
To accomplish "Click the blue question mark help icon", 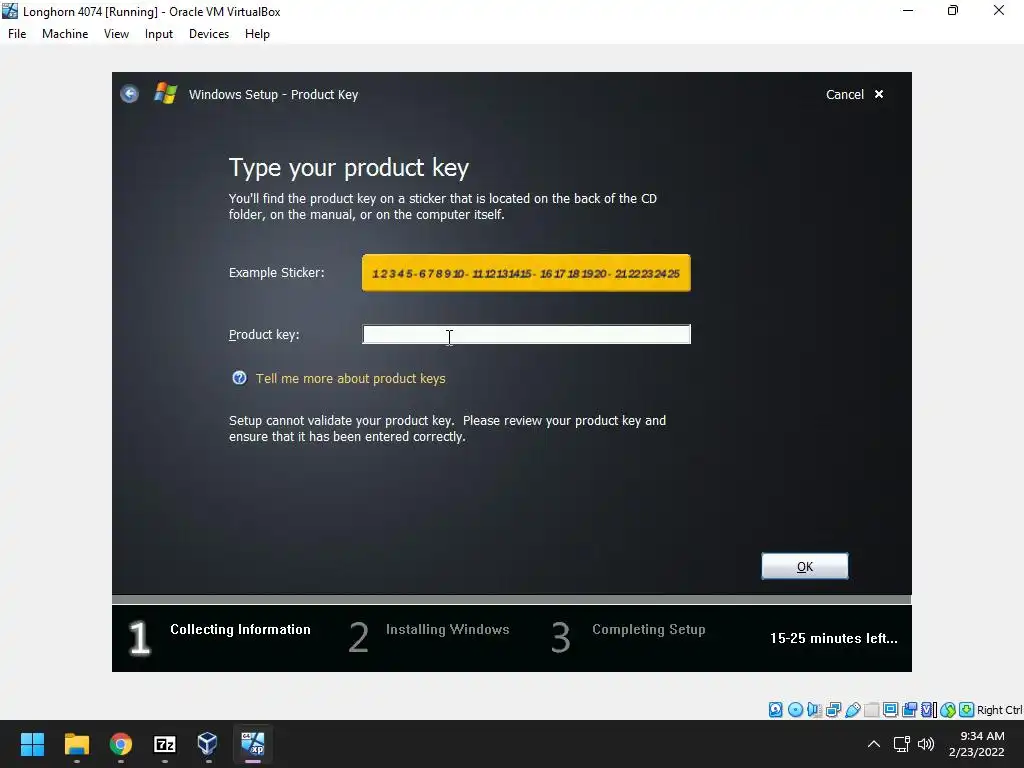I will coord(240,378).
